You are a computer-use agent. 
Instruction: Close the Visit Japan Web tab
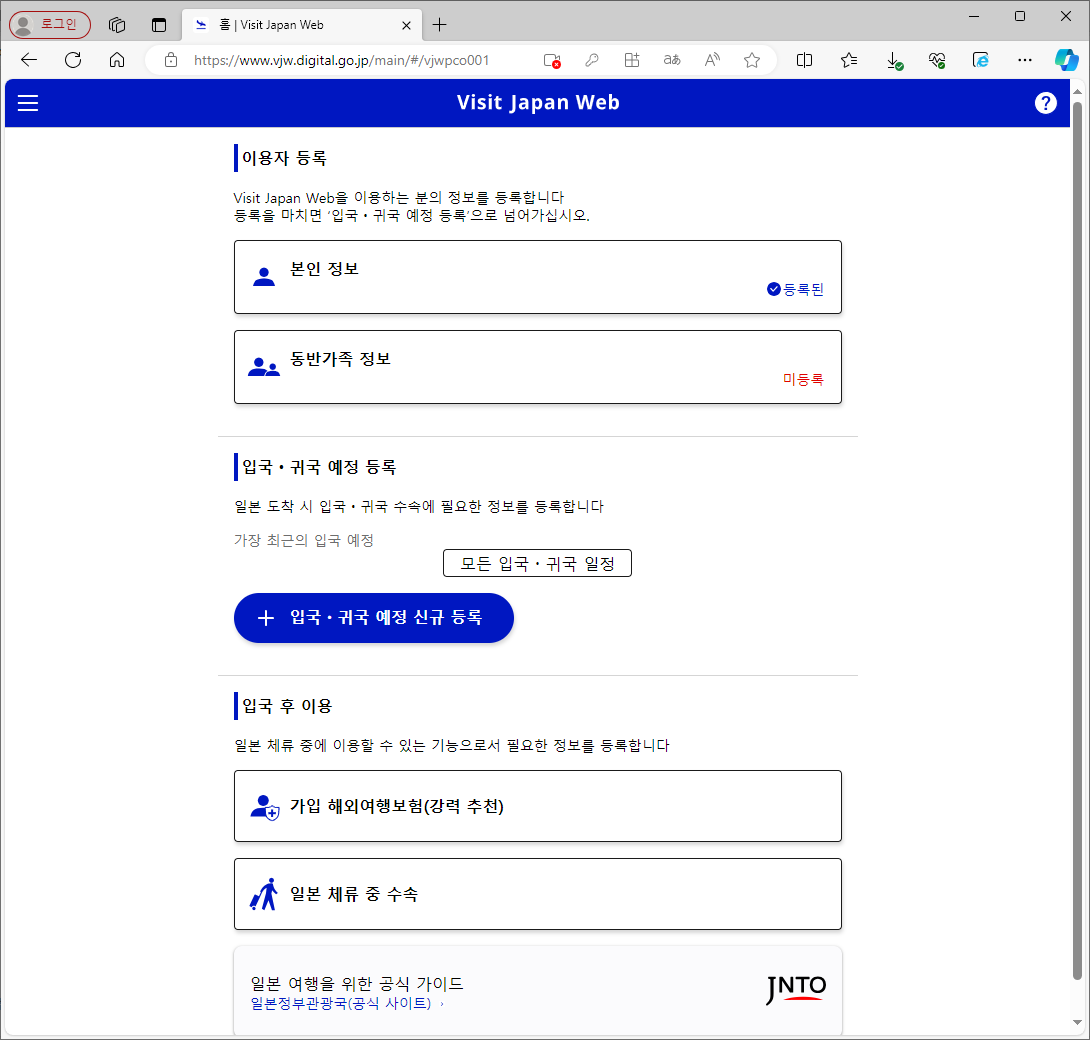coord(407,26)
